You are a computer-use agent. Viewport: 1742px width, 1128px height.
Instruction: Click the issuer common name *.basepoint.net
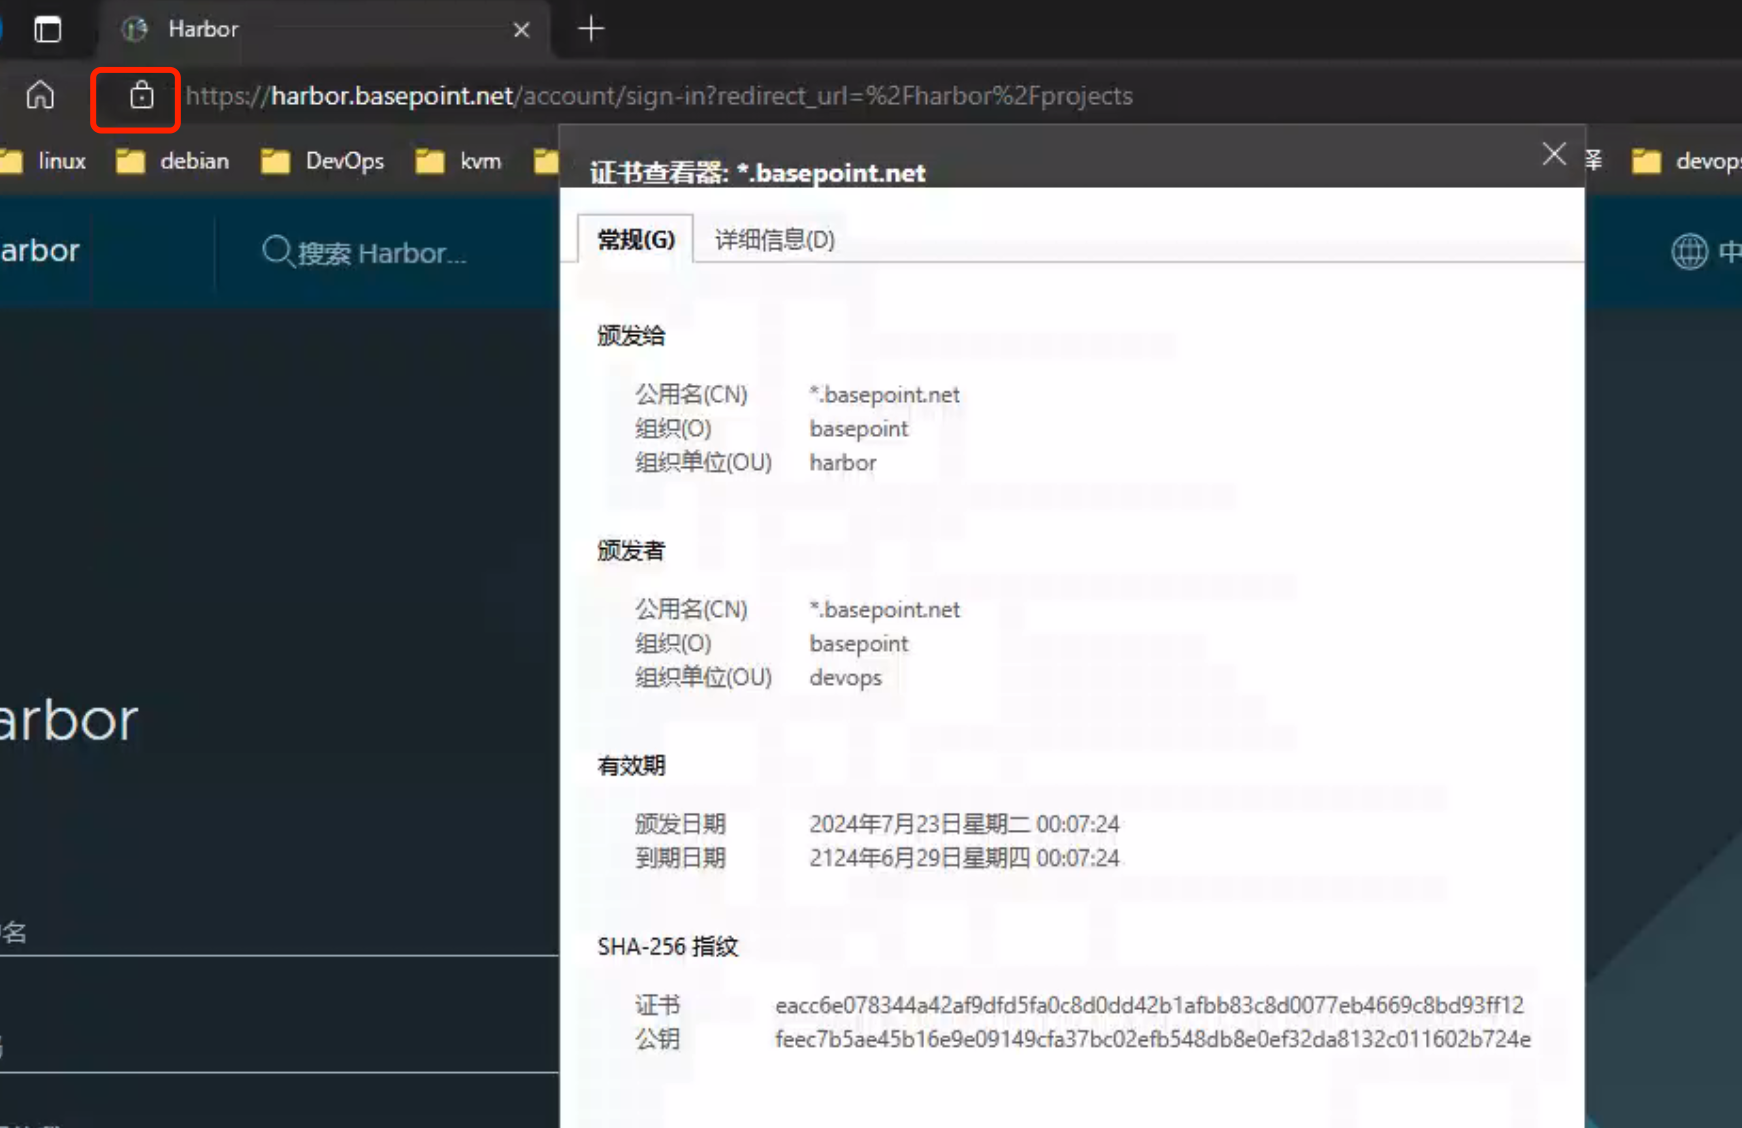click(x=884, y=610)
